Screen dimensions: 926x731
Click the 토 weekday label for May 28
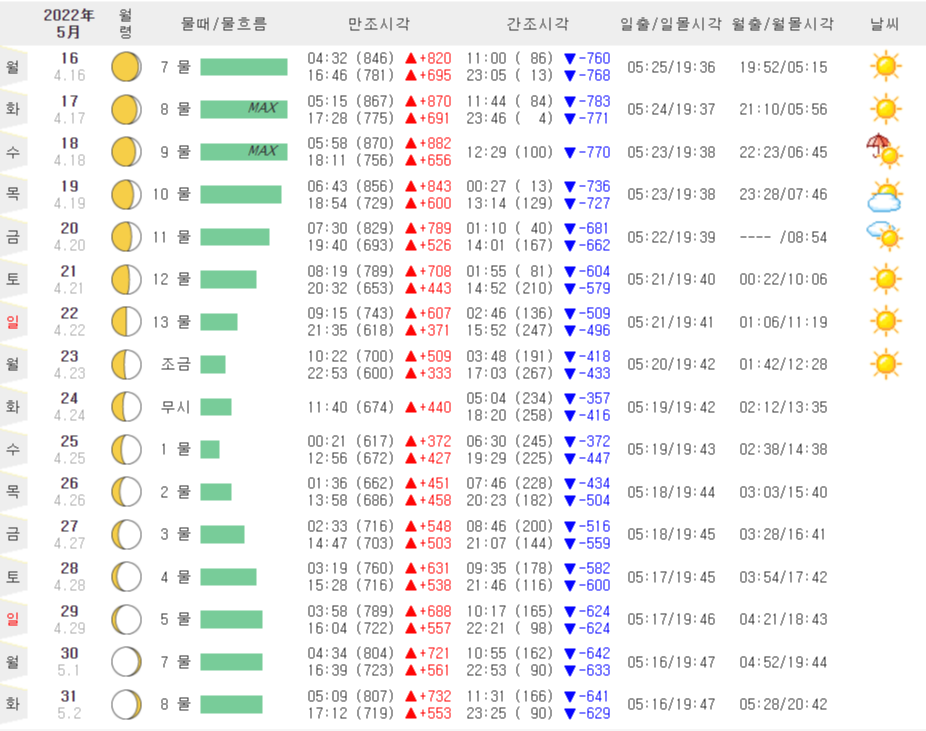tap(12, 577)
